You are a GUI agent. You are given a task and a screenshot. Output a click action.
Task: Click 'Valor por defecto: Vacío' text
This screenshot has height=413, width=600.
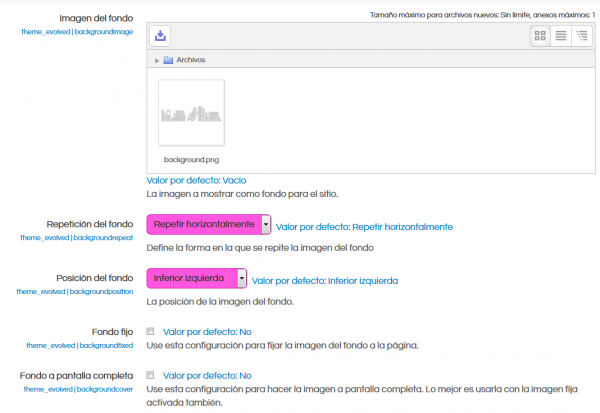point(196,180)
